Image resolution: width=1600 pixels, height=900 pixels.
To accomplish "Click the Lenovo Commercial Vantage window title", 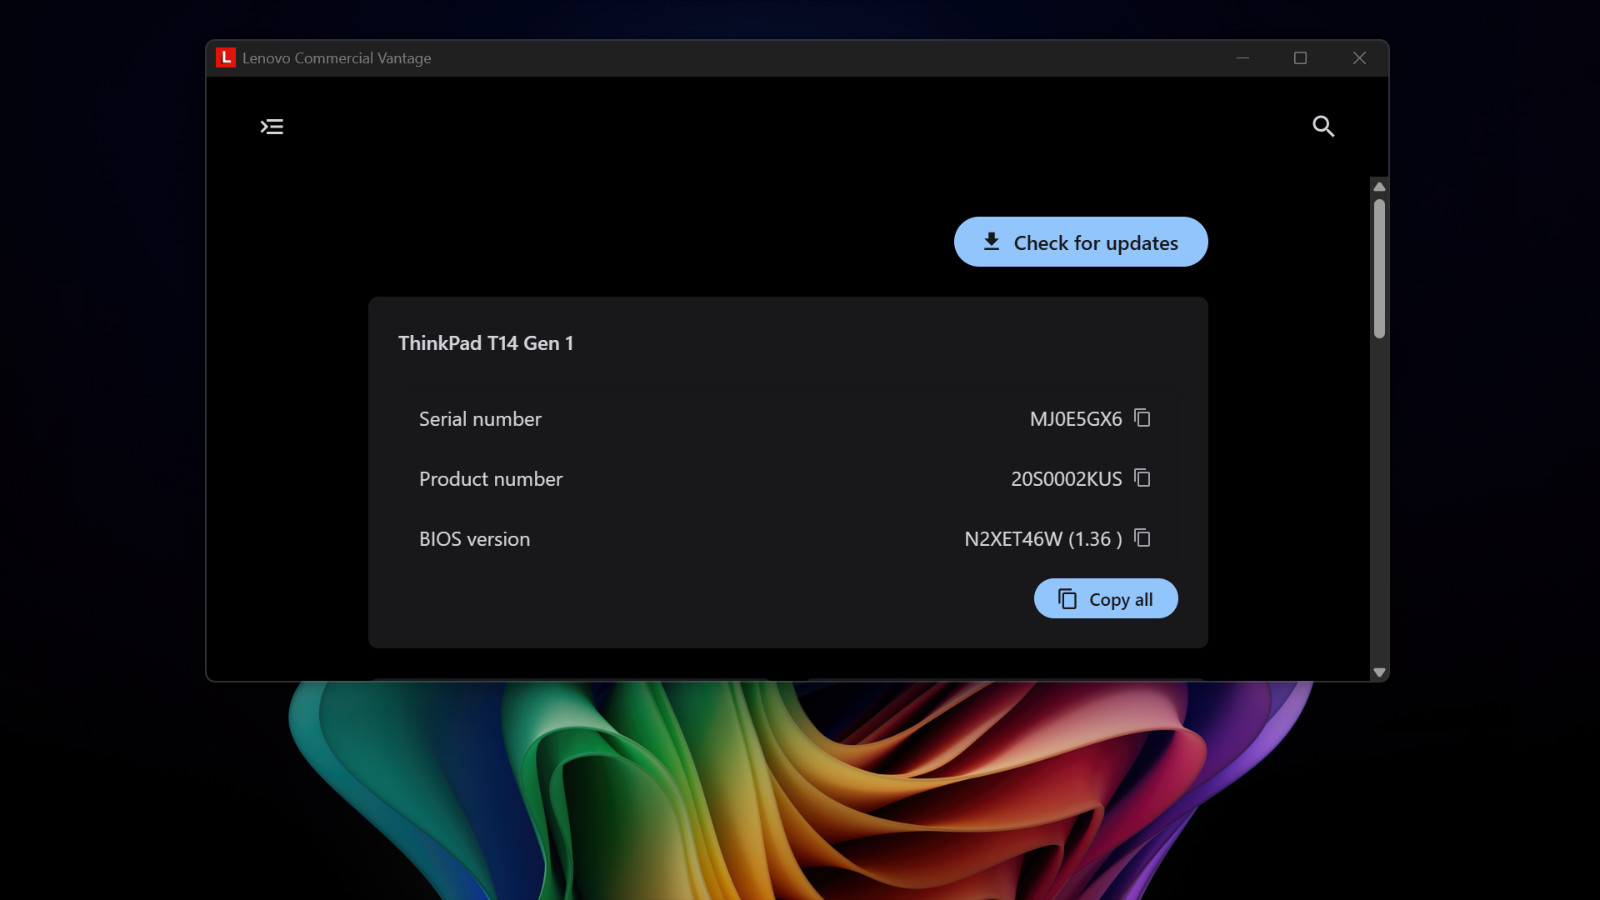I will (337, 58).
